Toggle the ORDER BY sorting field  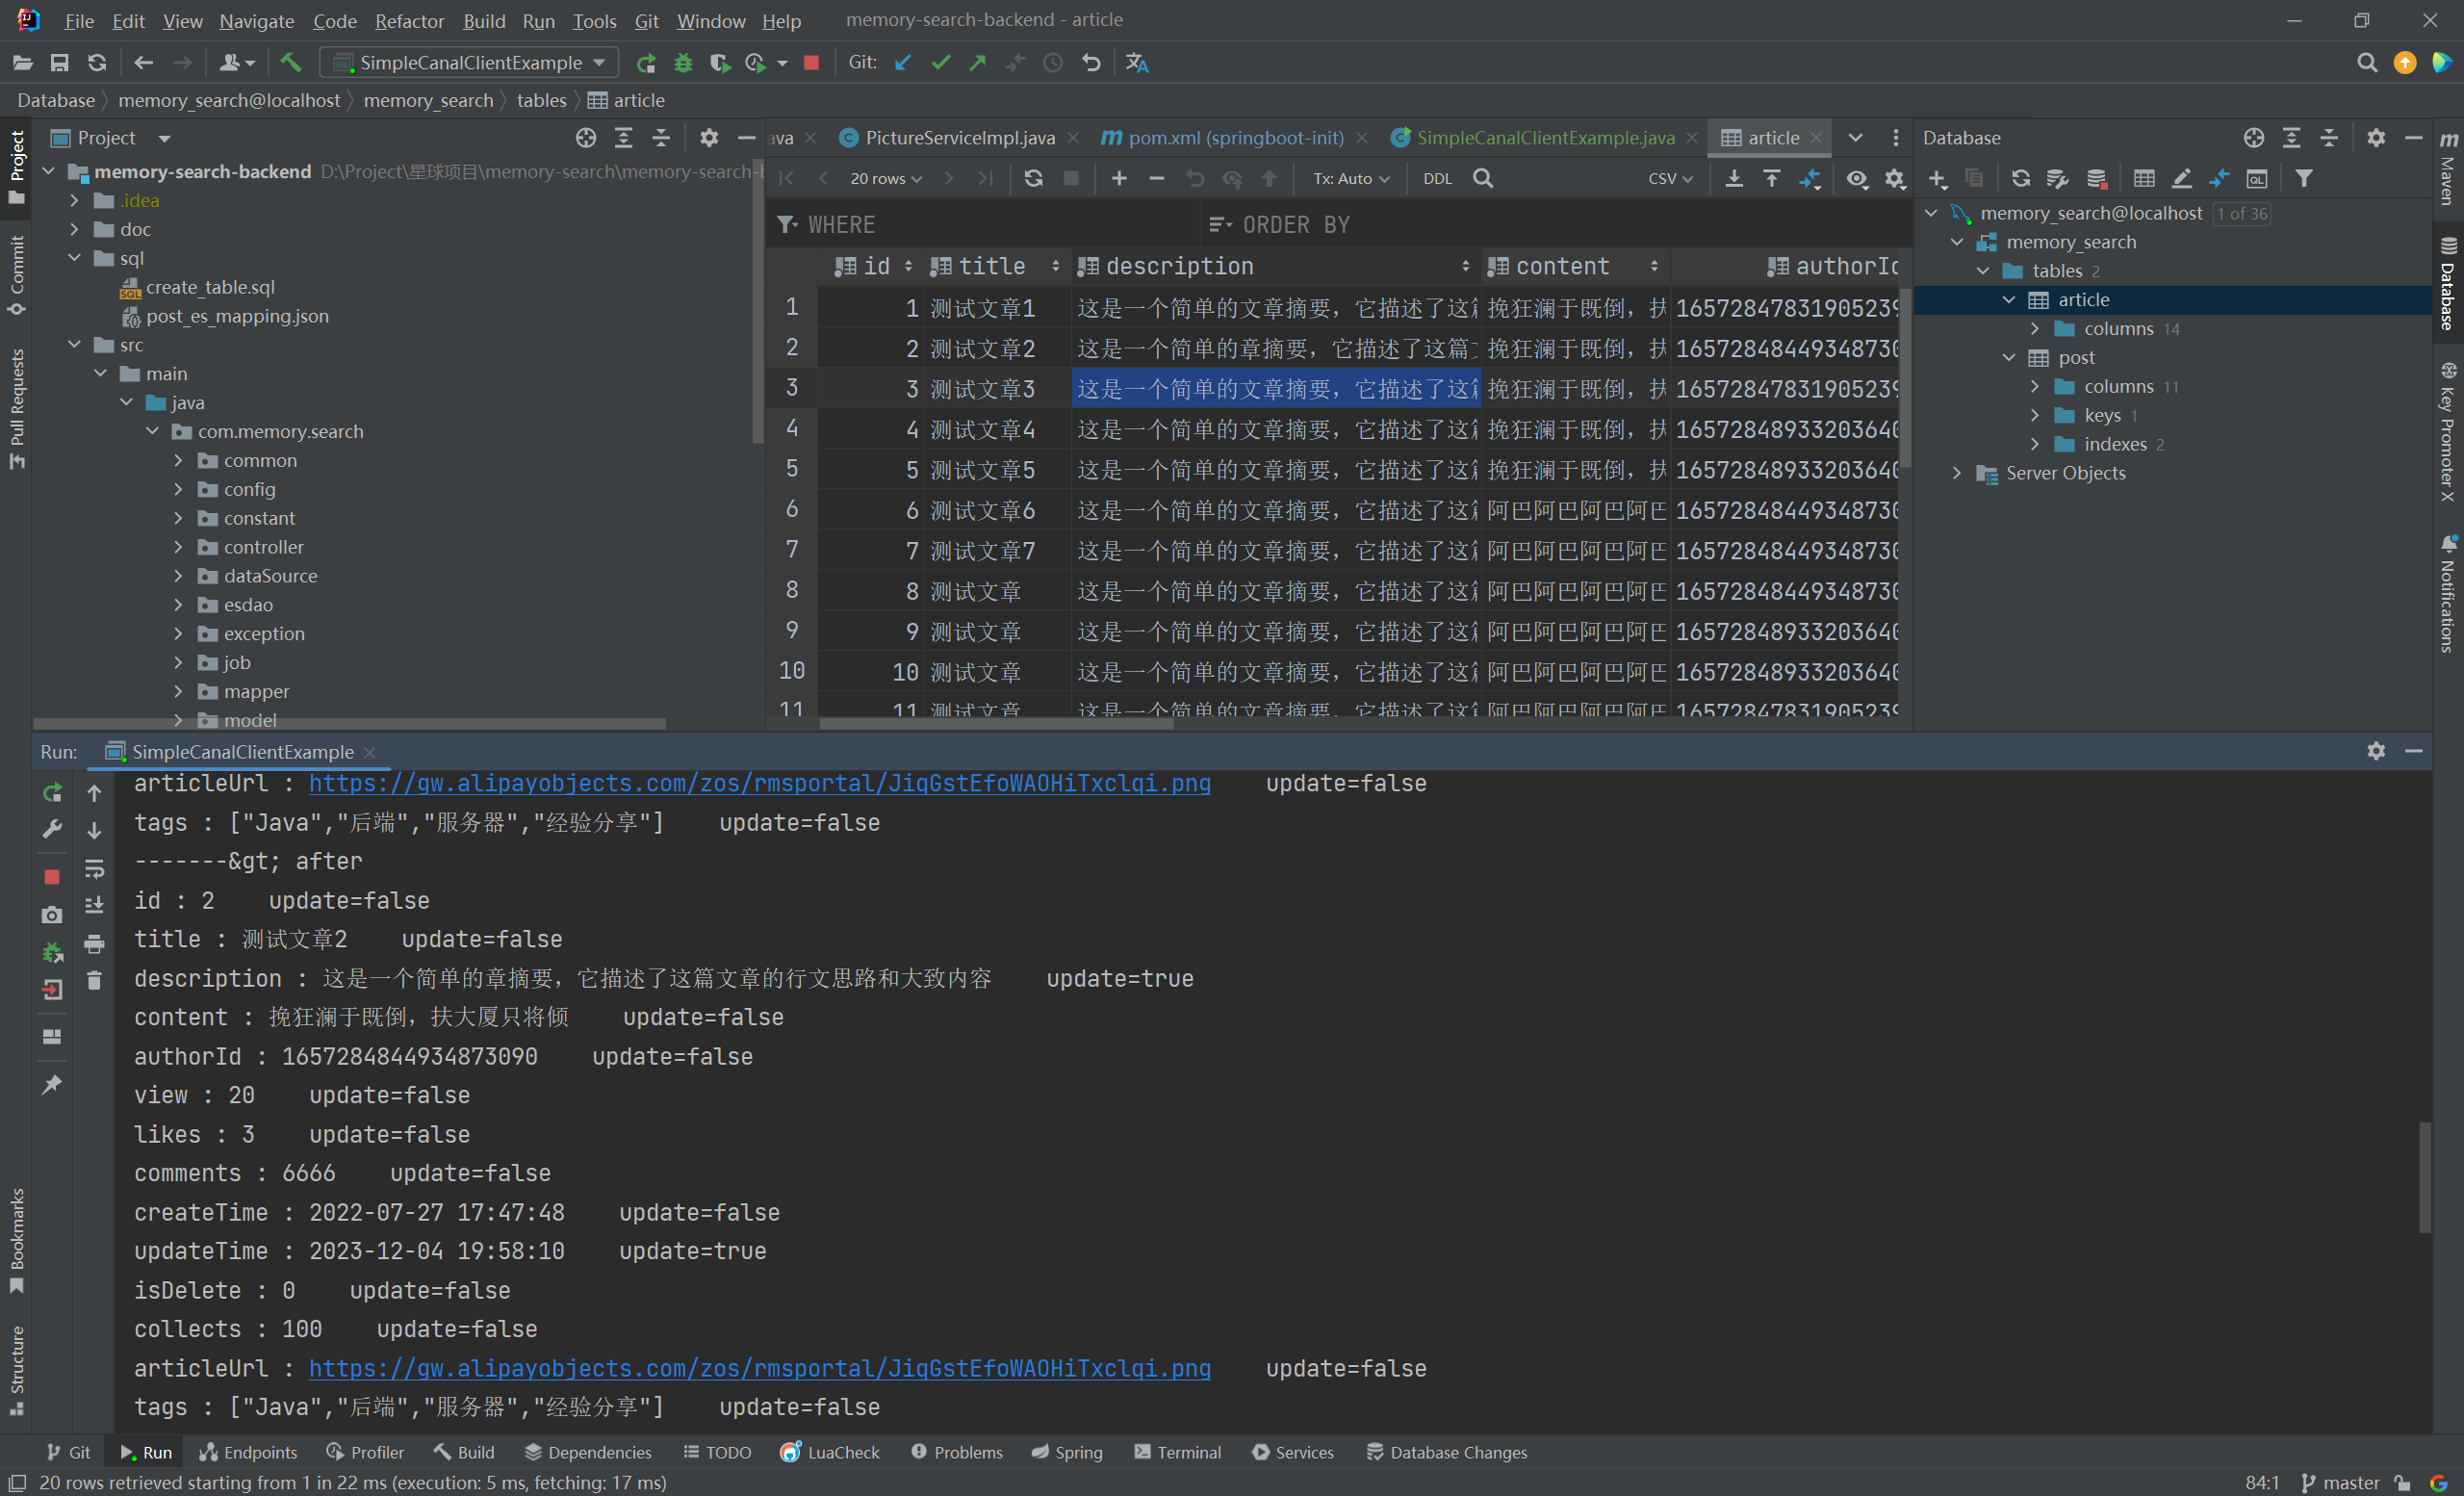[1555, 225]
